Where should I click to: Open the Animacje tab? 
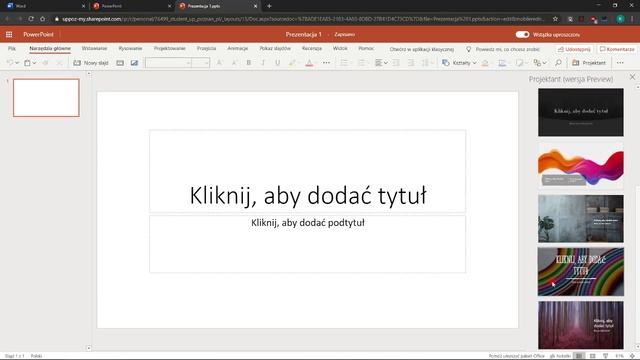coord(238,49)
